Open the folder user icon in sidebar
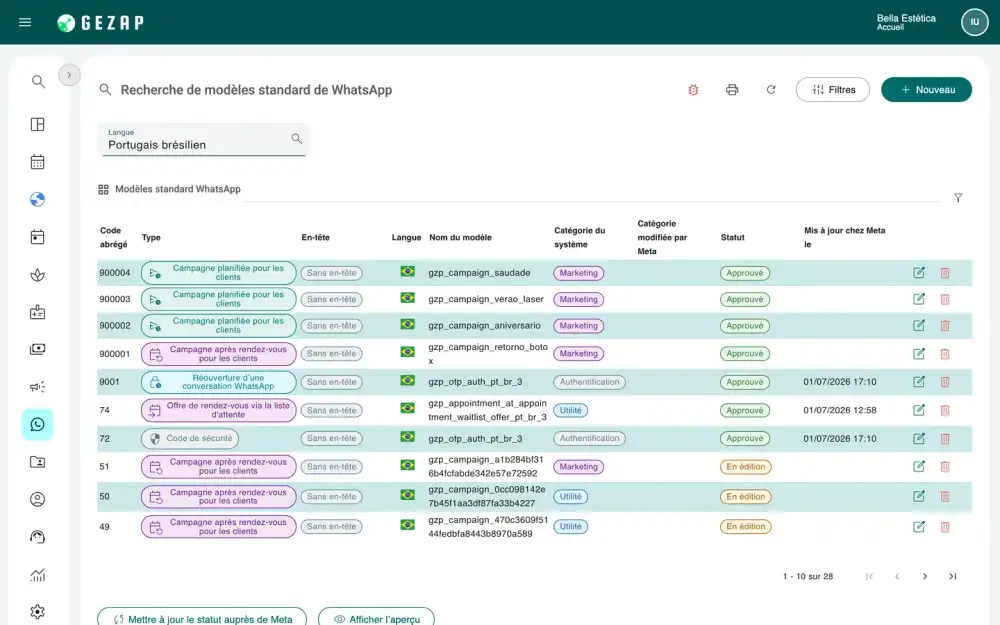 click(38, 462)
